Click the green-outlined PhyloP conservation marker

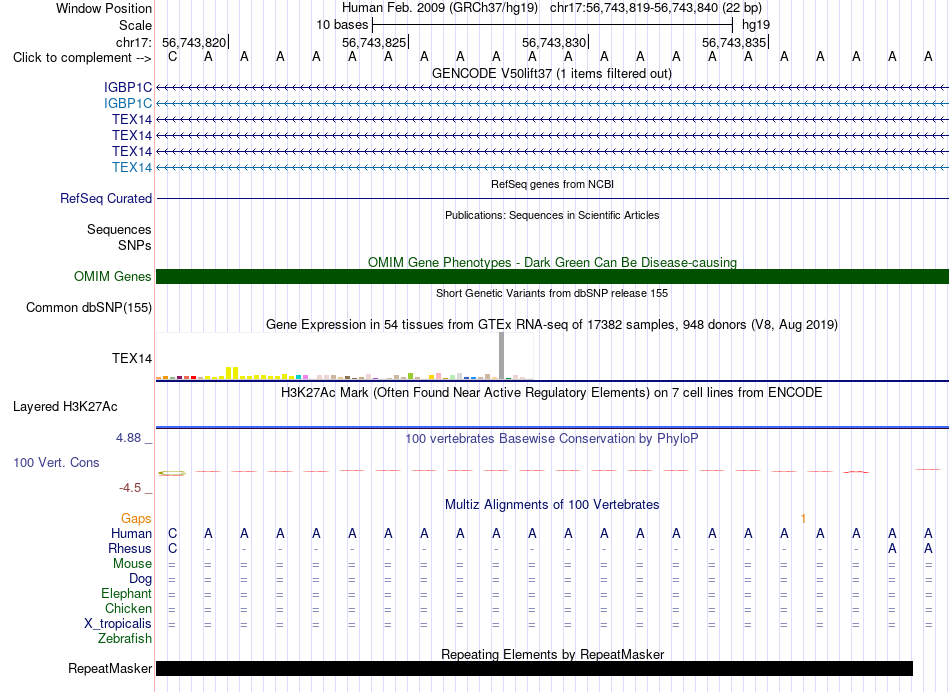pos(172,473)
